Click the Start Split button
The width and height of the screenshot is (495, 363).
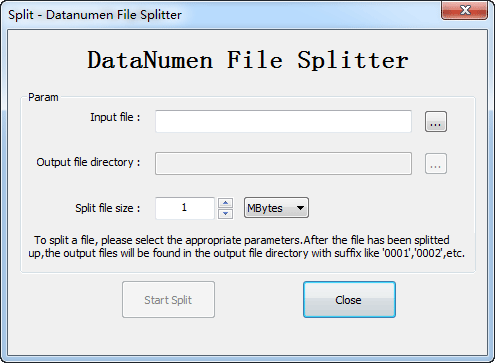click(x=168, y=300)
